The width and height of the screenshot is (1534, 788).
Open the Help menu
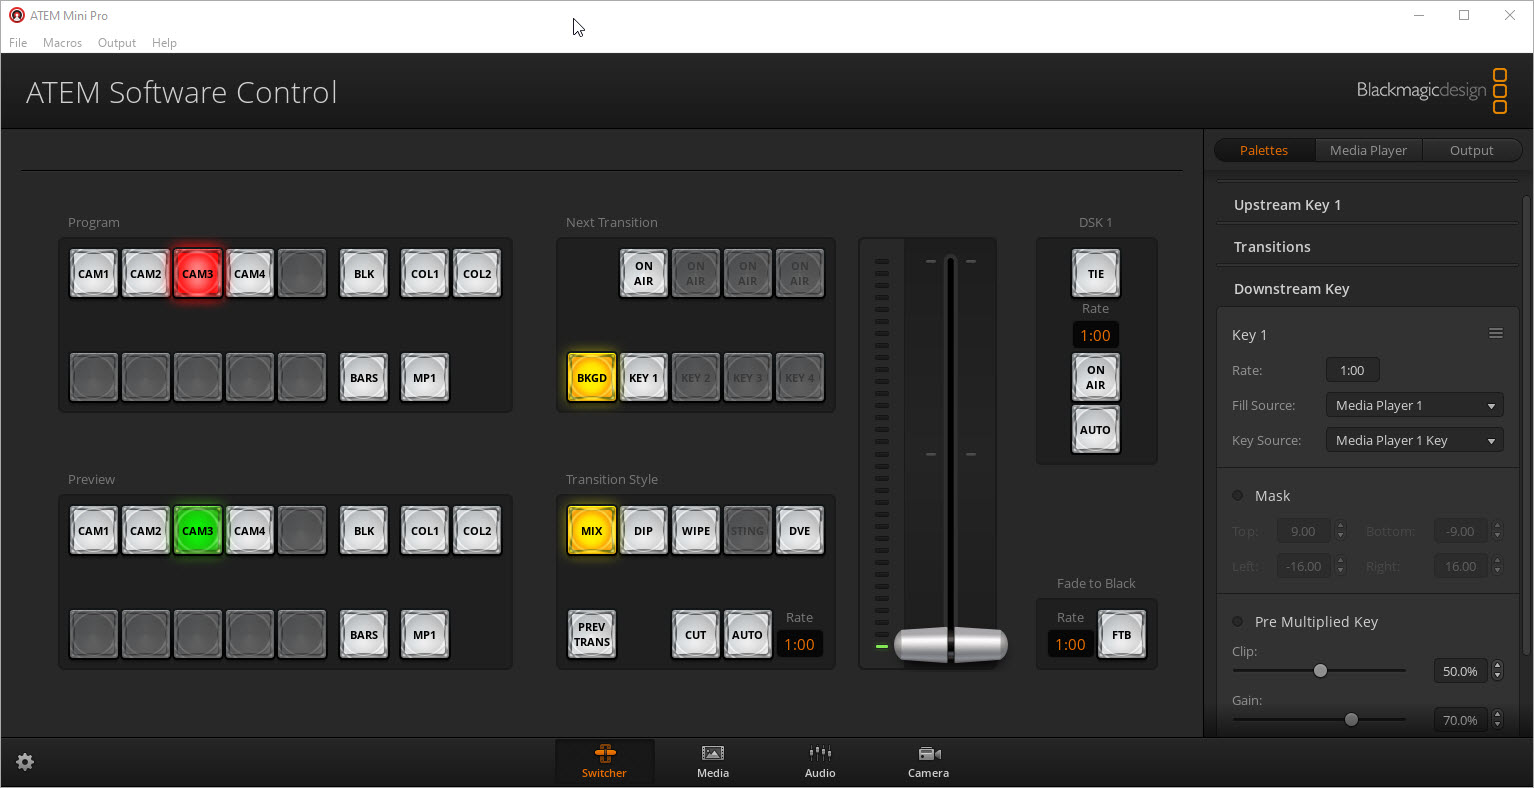coord(164,43)
